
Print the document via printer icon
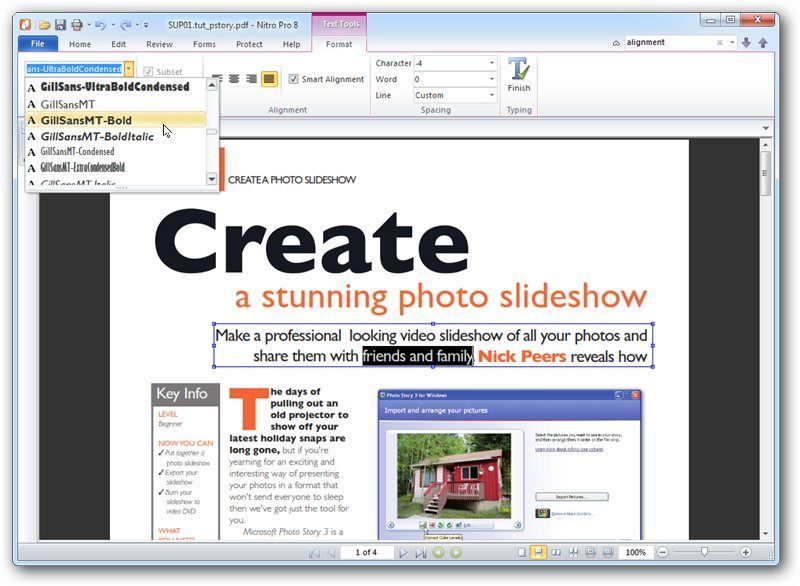click(x=77, y=24)
